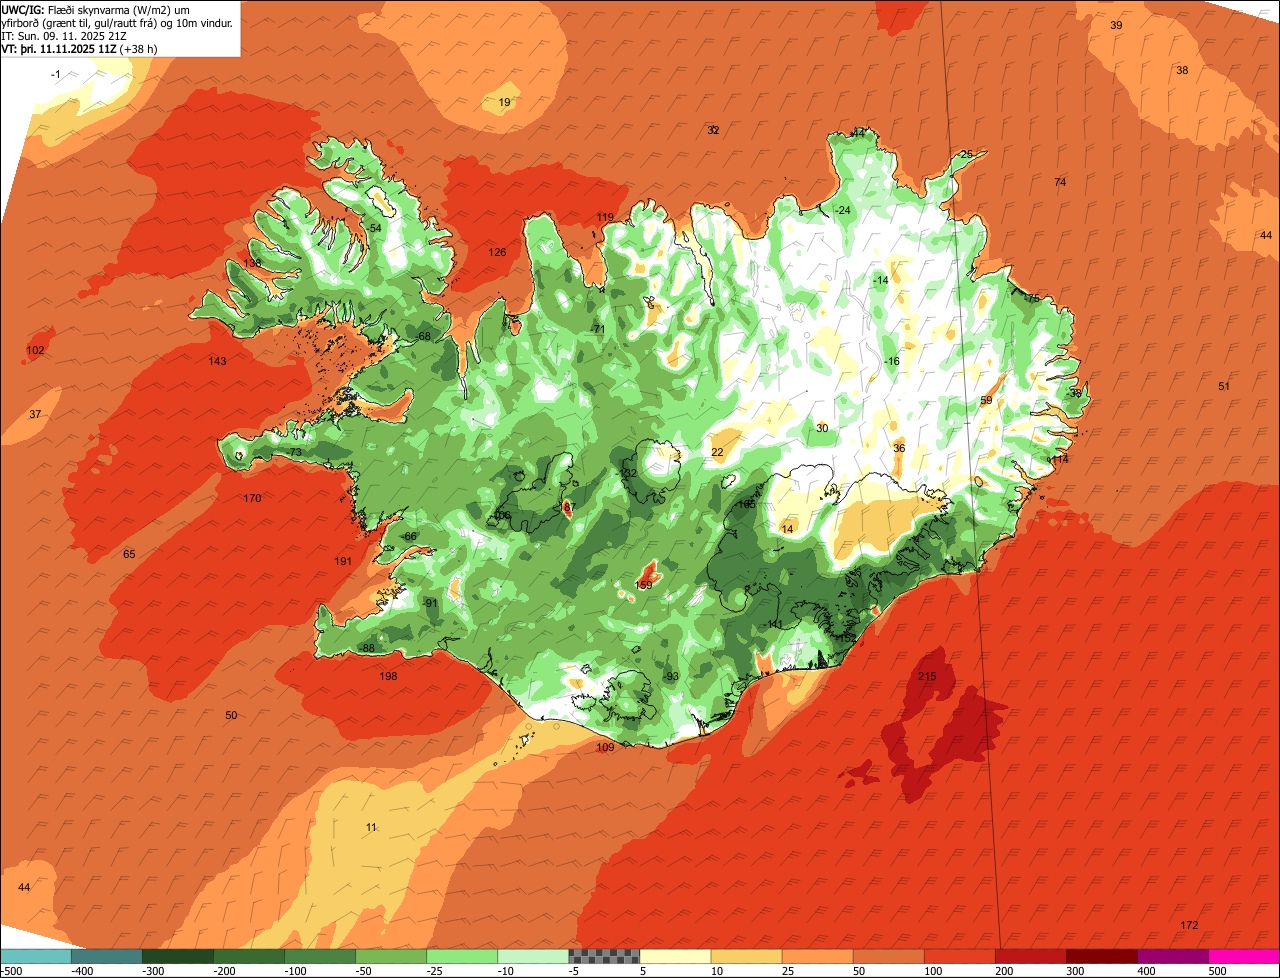
Task: Click the valid time line 'VT: þri. 11.11.2025 11Z'
Action: [59, 48]
